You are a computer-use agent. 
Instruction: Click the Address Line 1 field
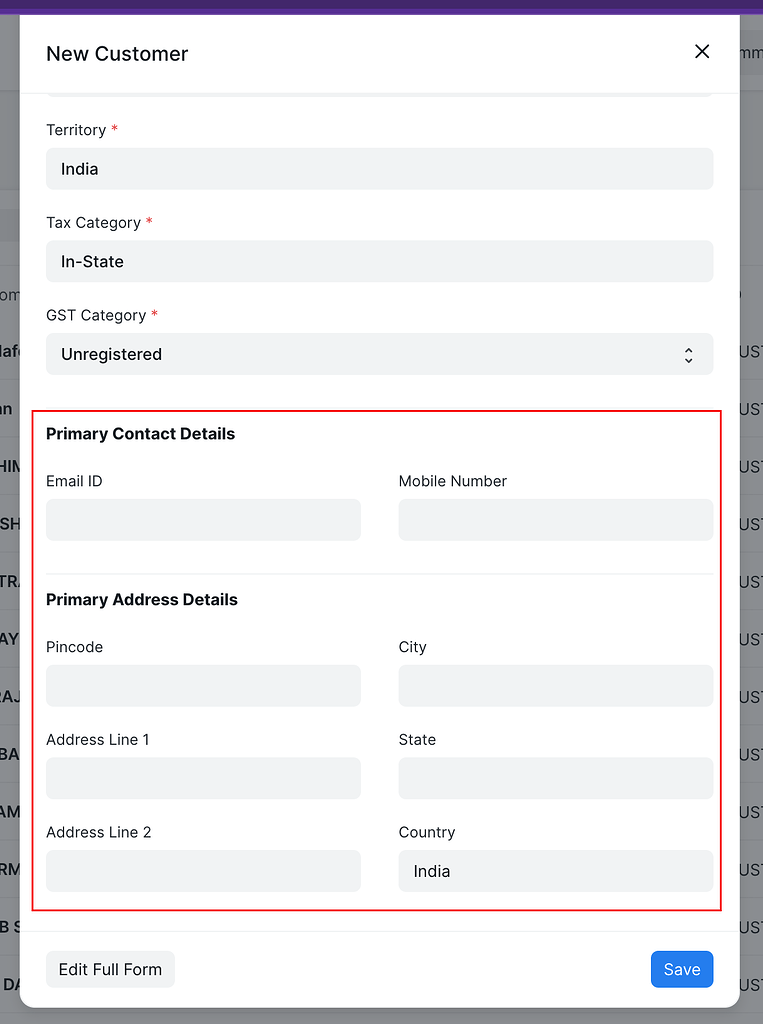tap(203, 778)
